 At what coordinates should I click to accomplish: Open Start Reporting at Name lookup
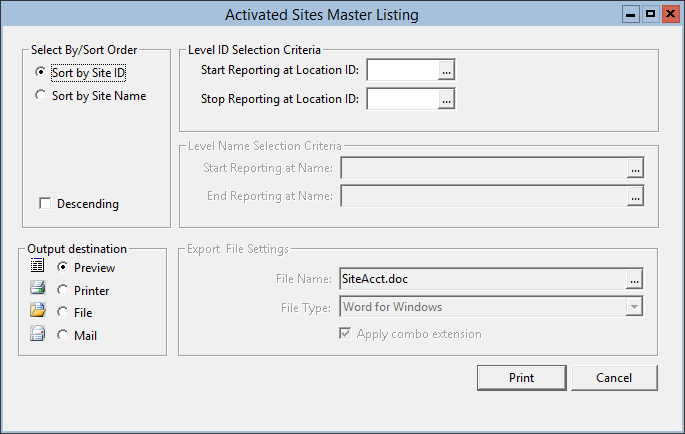click(x=634, y=168)
